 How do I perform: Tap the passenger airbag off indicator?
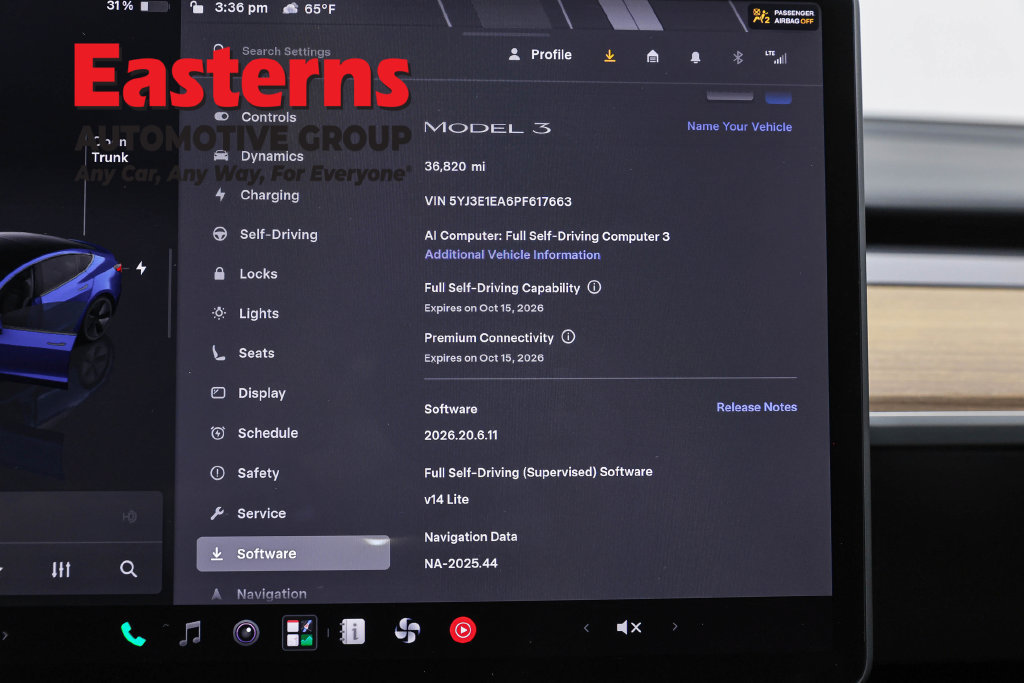[x=783, y=16]
